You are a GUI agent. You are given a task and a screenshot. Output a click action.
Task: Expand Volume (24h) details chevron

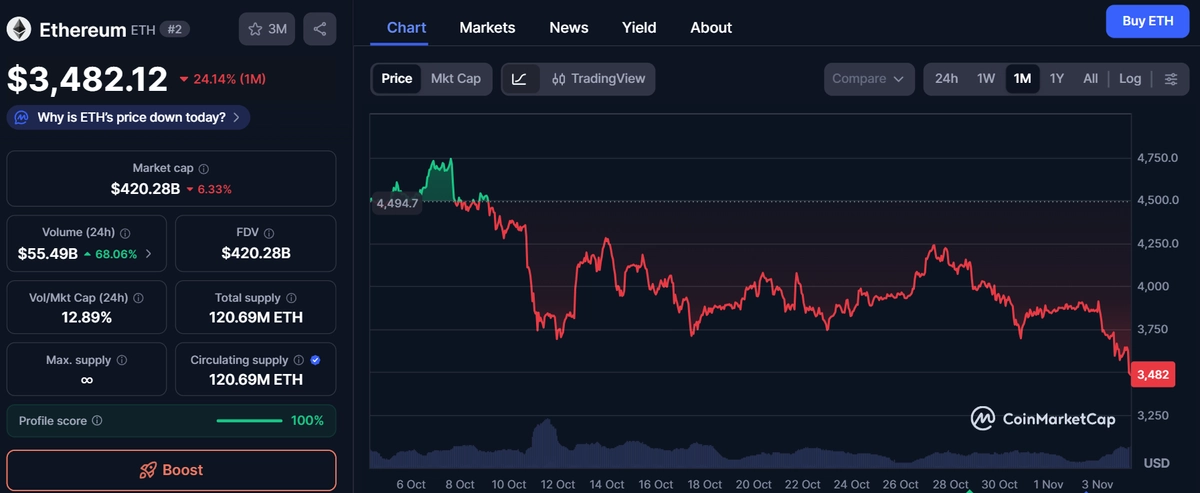click(x=149, y=254)
